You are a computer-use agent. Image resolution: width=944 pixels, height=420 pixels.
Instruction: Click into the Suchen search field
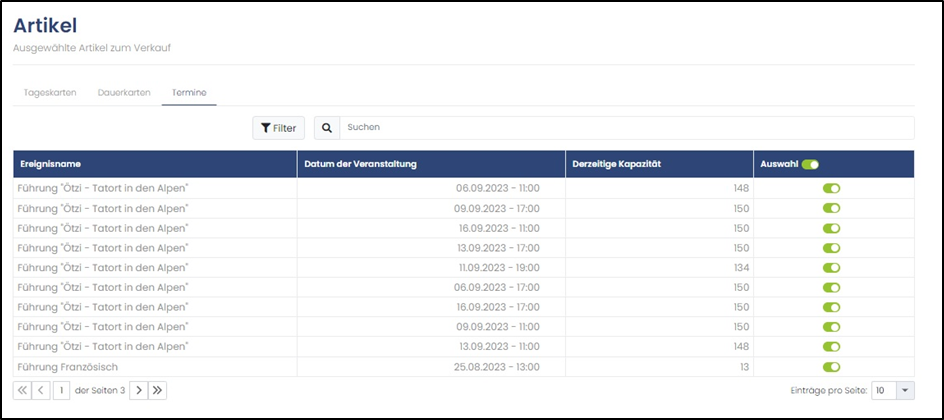[627, 128]
